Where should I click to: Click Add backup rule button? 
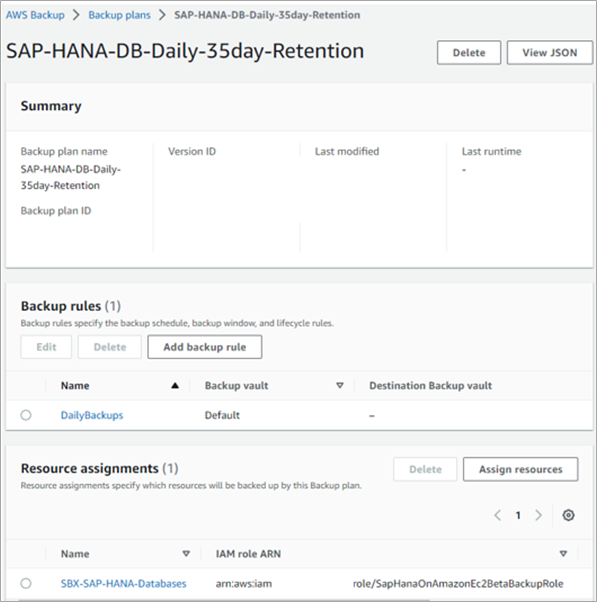pyautogui.click(x=205, y=347)
